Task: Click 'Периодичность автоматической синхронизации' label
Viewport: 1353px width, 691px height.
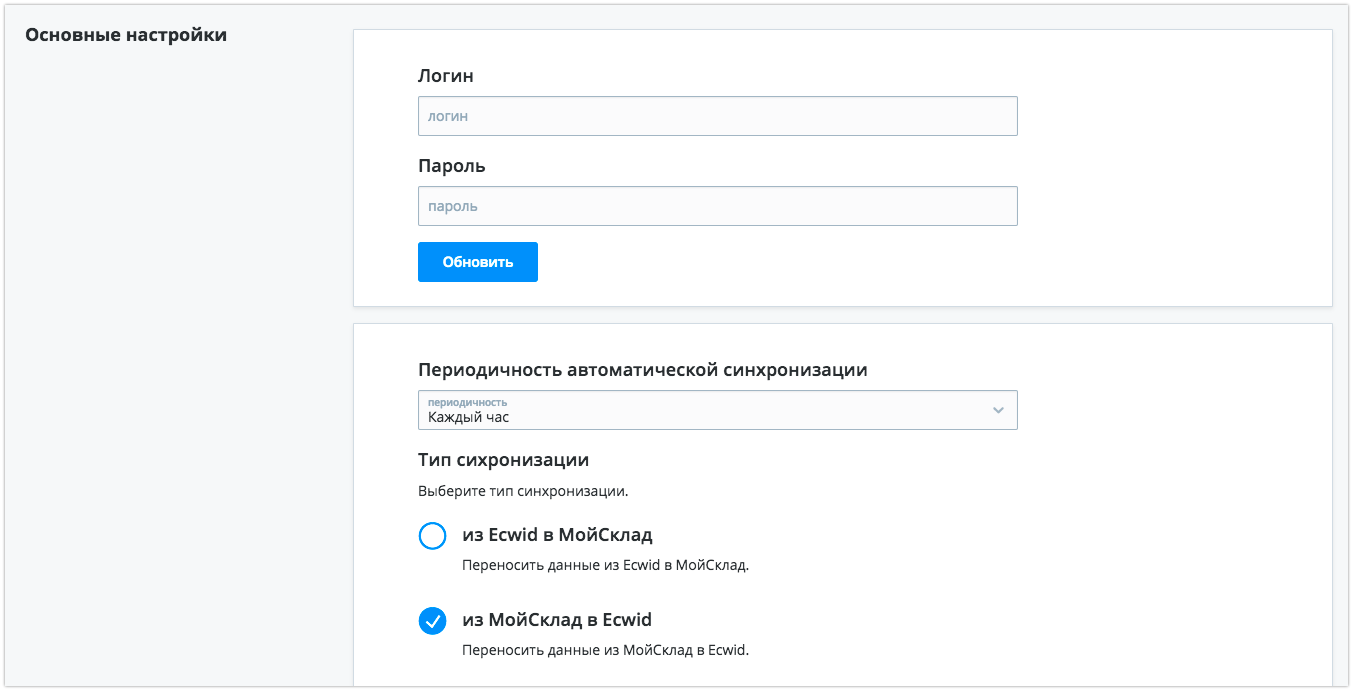Action: (x=643, y=370)
